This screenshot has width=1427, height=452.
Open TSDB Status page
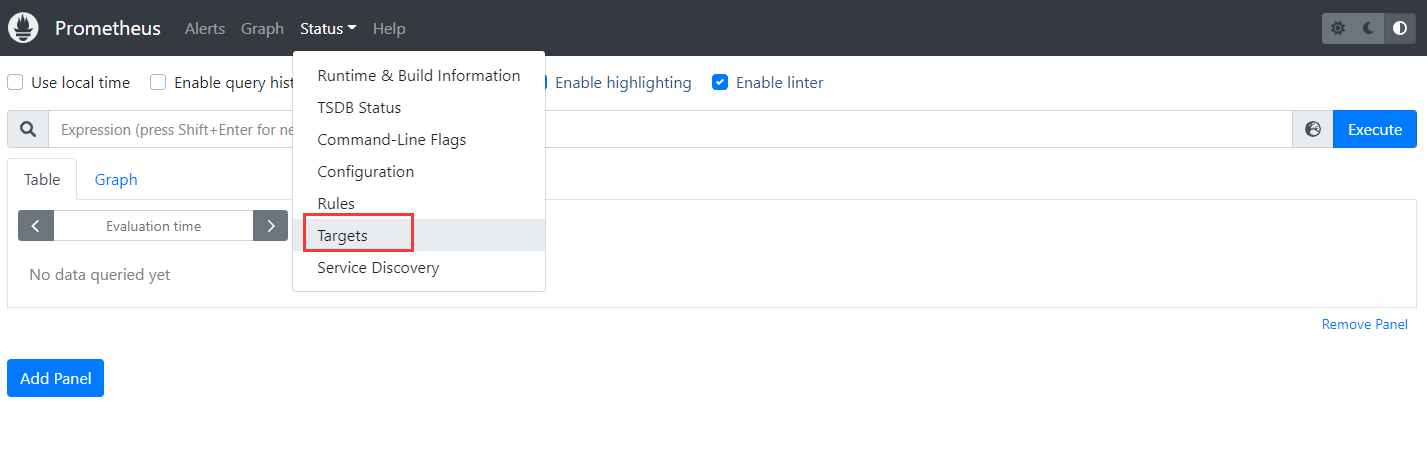419,107
